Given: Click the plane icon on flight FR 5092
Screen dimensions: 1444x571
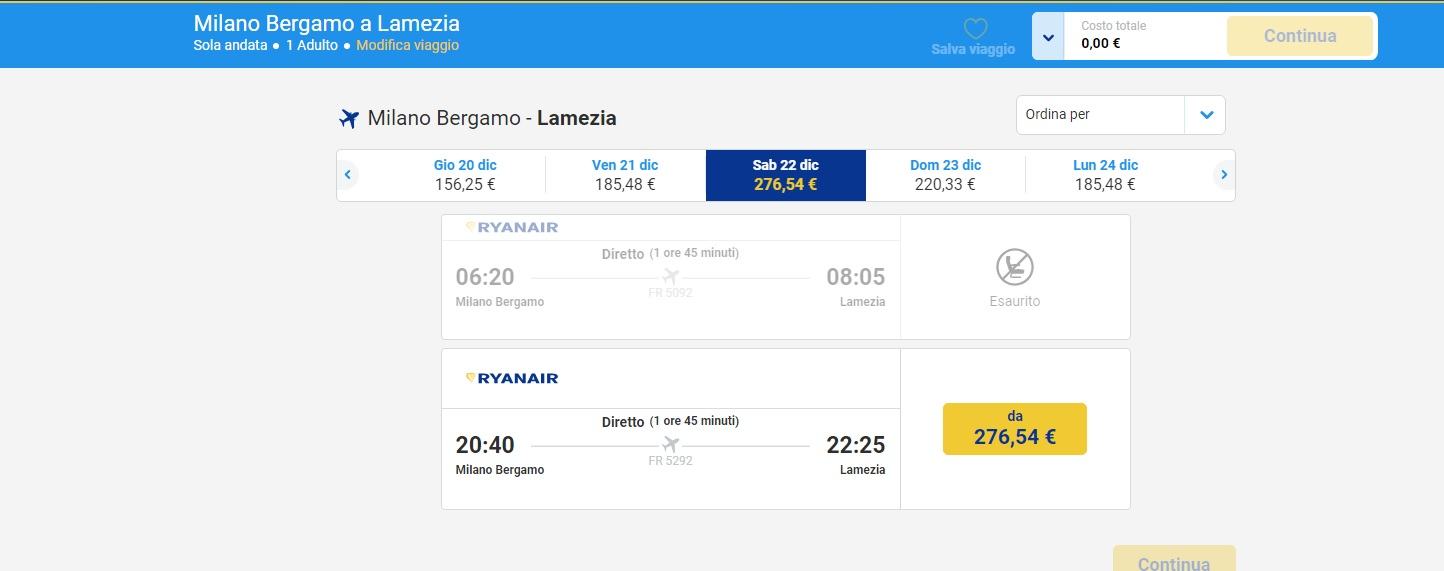Looking at the screenshot, I should tap(670, 276).
